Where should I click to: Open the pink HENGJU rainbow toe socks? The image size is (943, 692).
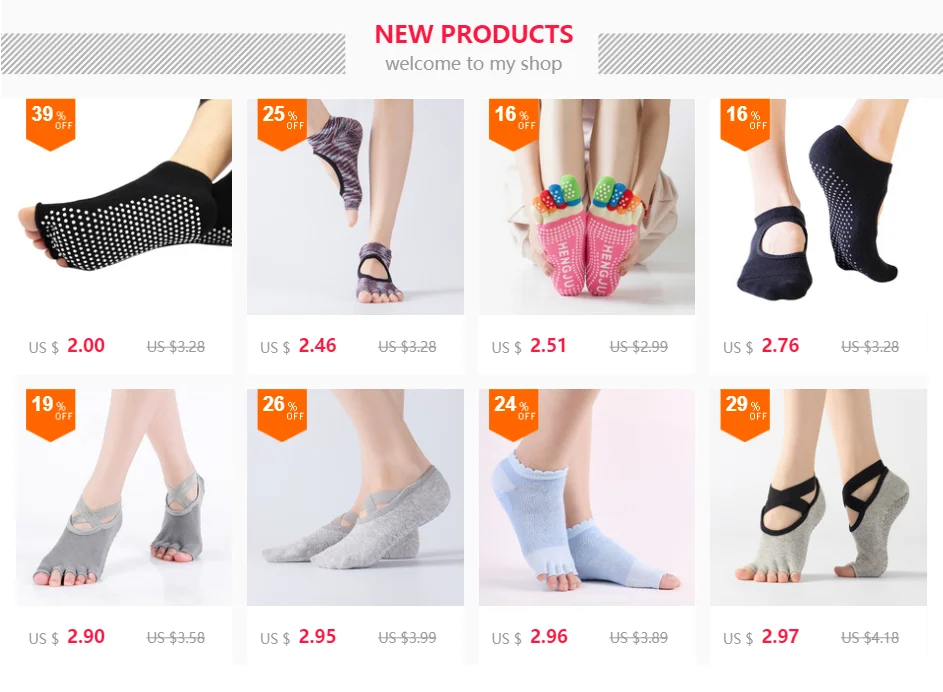(587, 207)
